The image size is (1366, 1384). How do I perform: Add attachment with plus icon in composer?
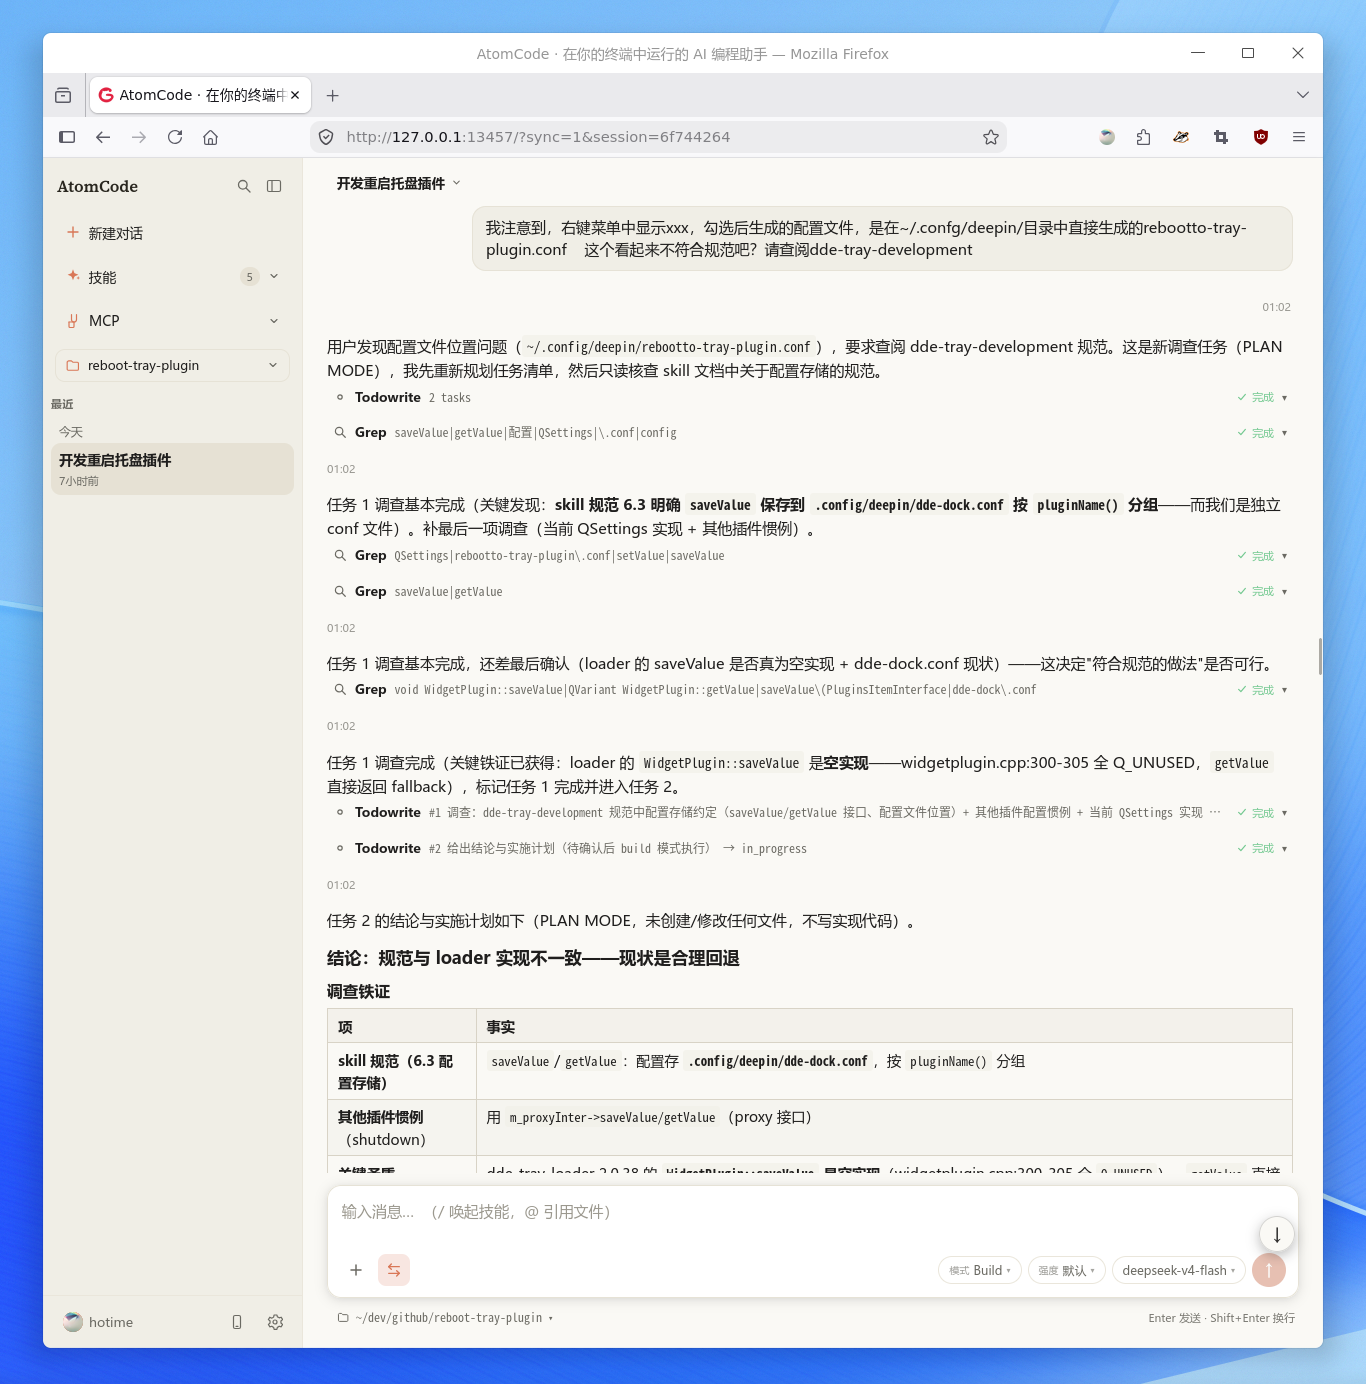(x=356, y=1270)
